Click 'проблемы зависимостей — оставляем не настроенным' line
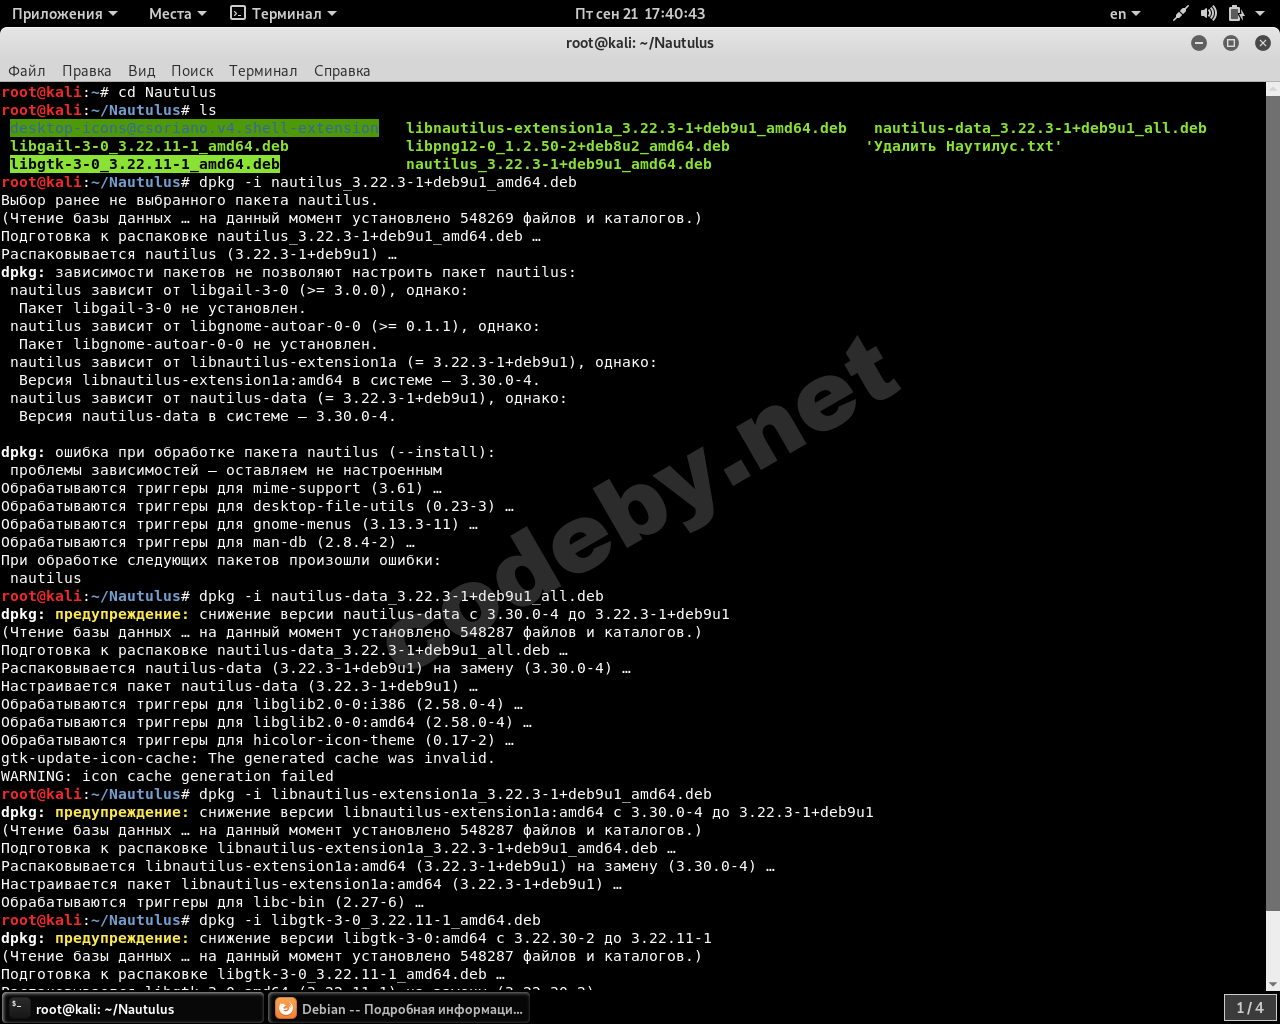The width and height of the screenshot is (1280, 1024). 226,470
